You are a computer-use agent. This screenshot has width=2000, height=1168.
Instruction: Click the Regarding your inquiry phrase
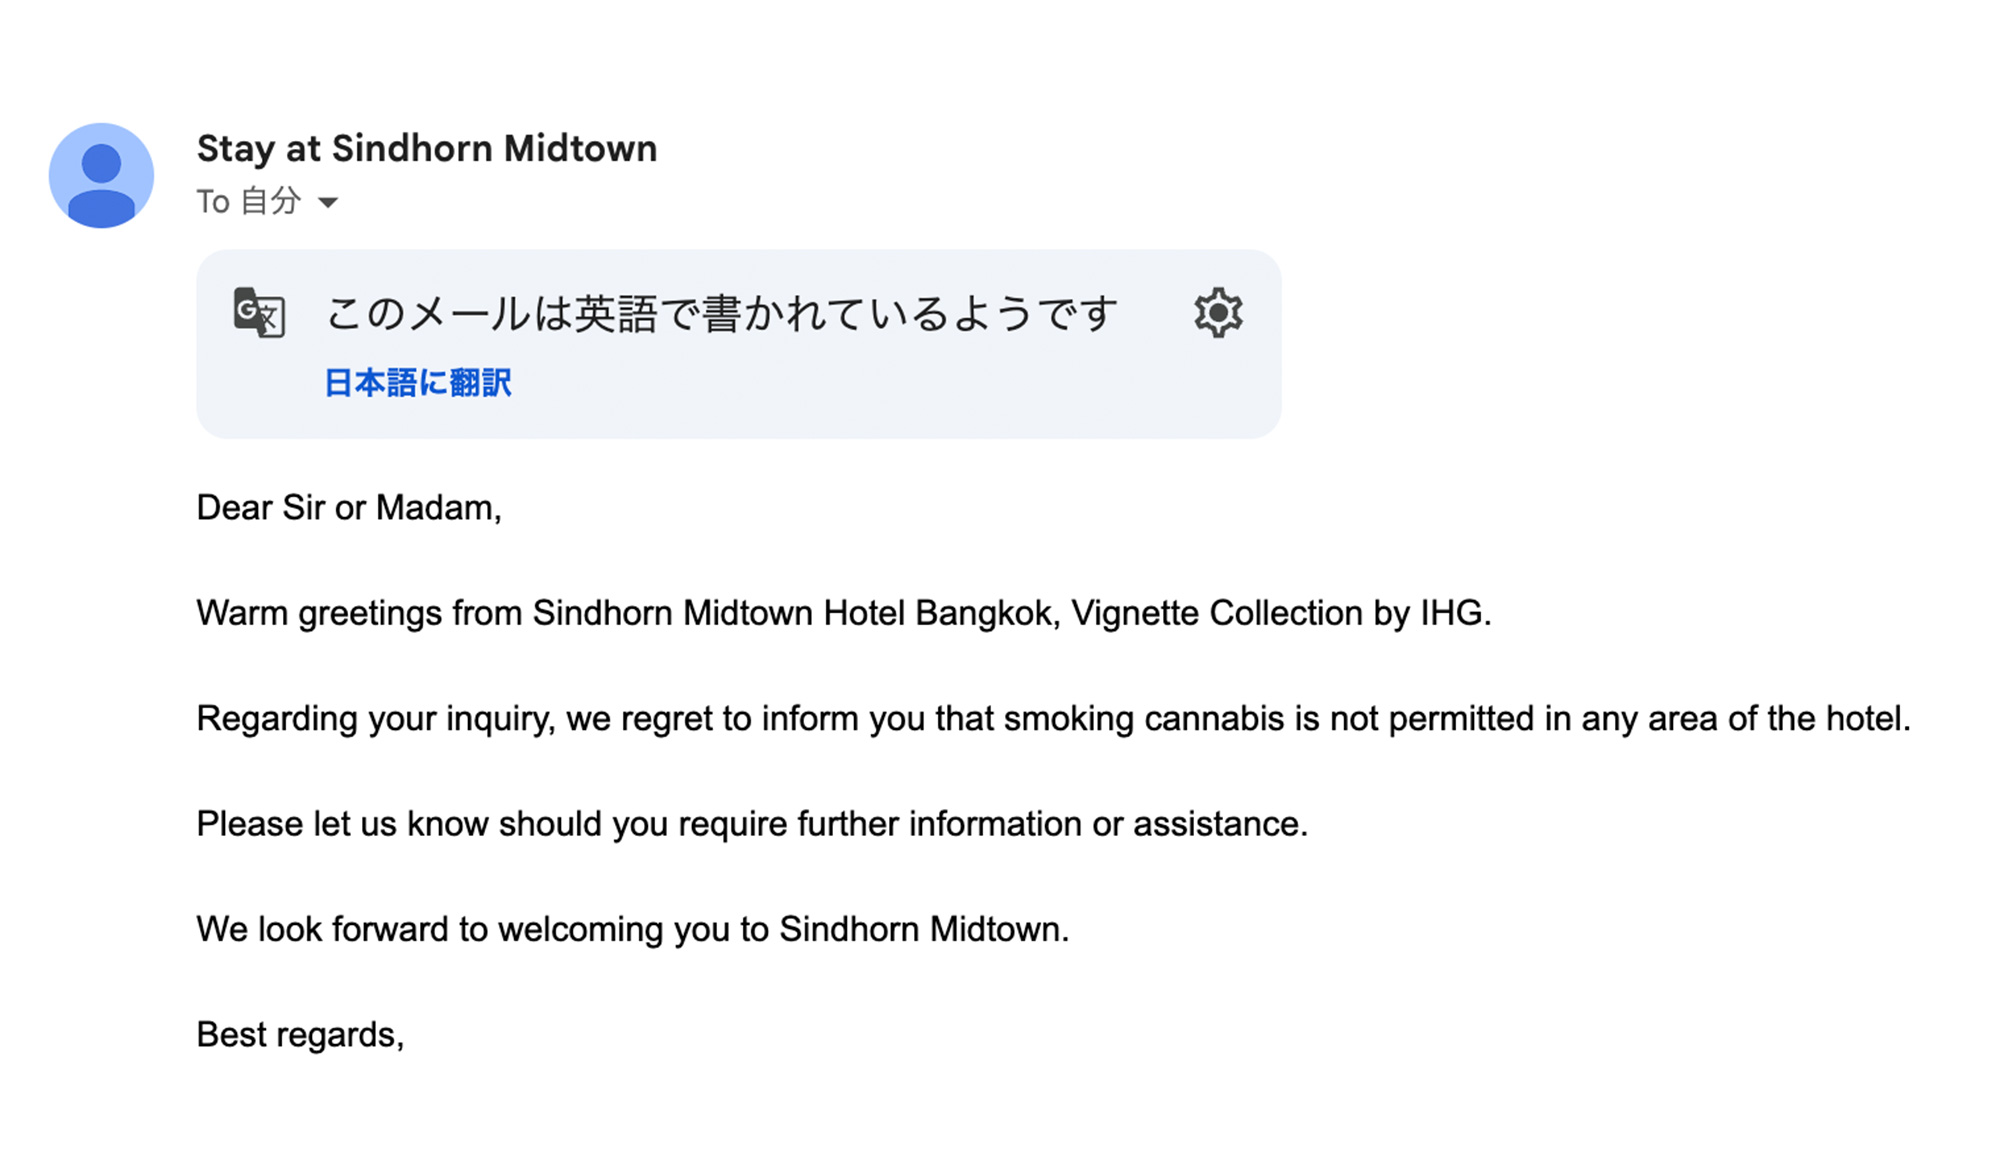[375, 719]
